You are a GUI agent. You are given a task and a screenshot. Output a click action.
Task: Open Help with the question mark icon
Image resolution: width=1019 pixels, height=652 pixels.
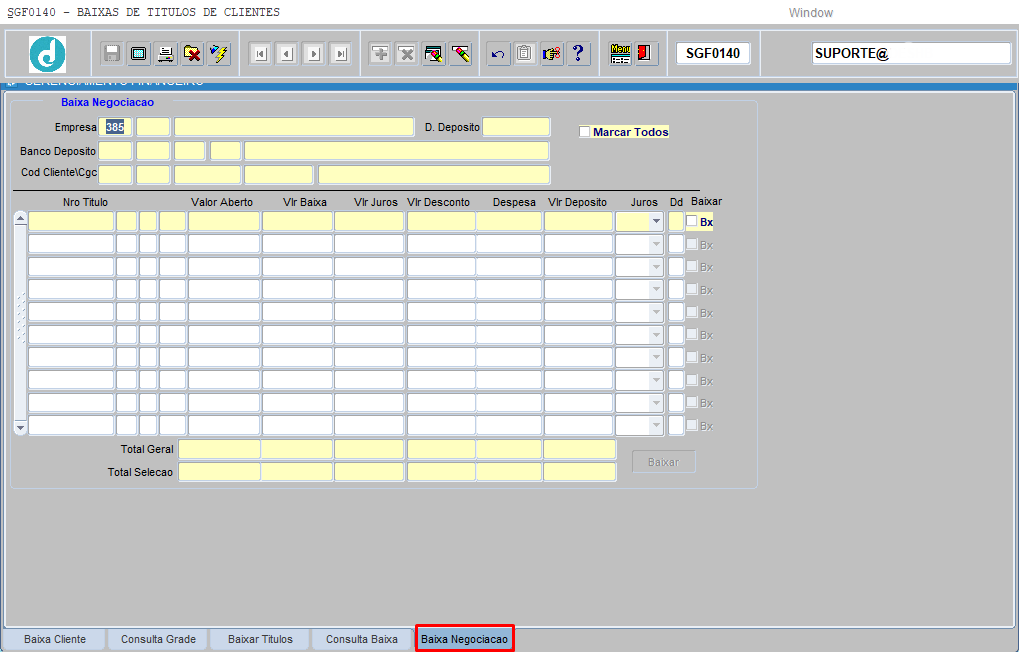point(578,54)
